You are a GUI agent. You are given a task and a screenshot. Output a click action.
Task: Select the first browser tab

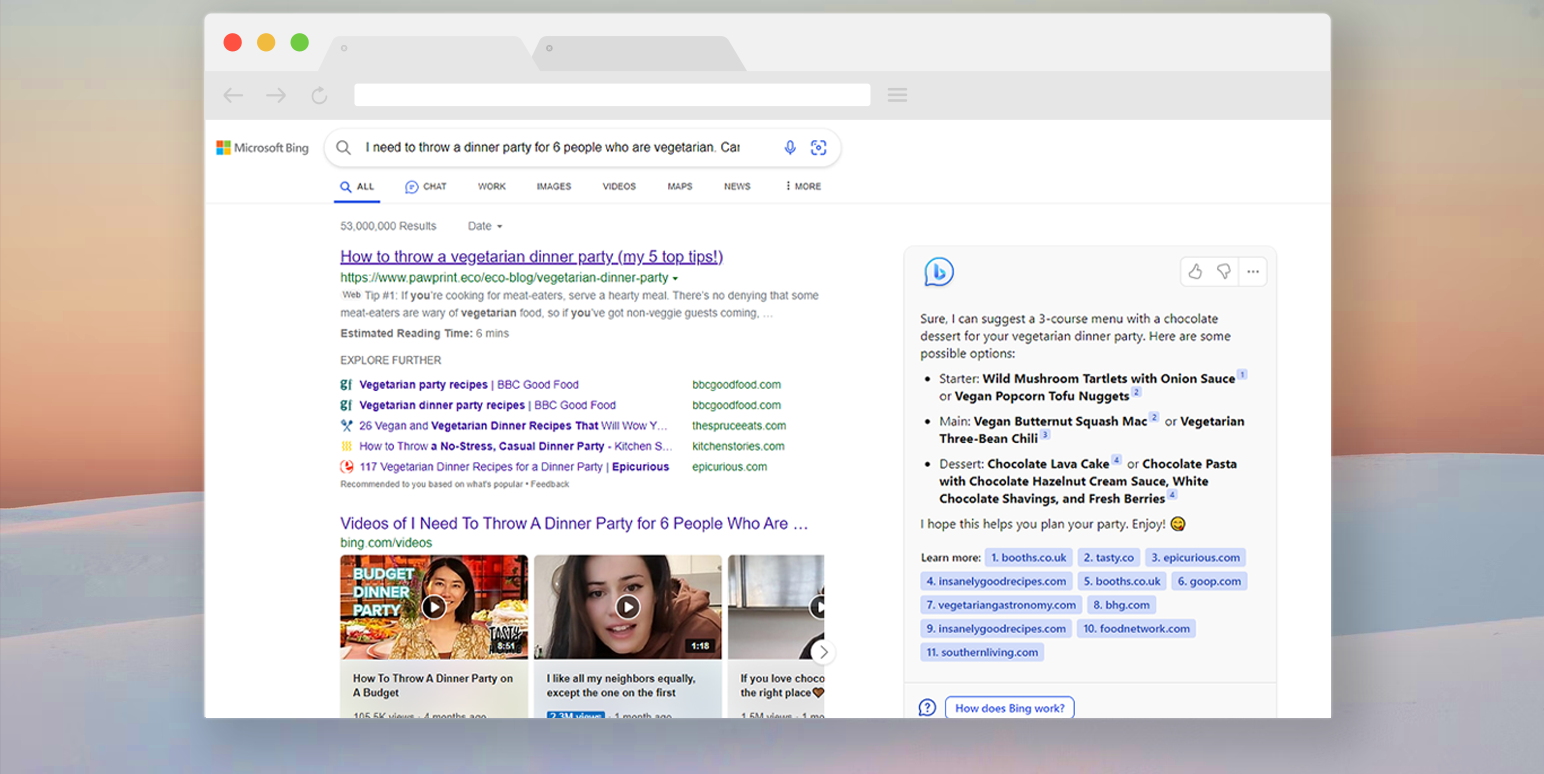click(x=427, y=53)
